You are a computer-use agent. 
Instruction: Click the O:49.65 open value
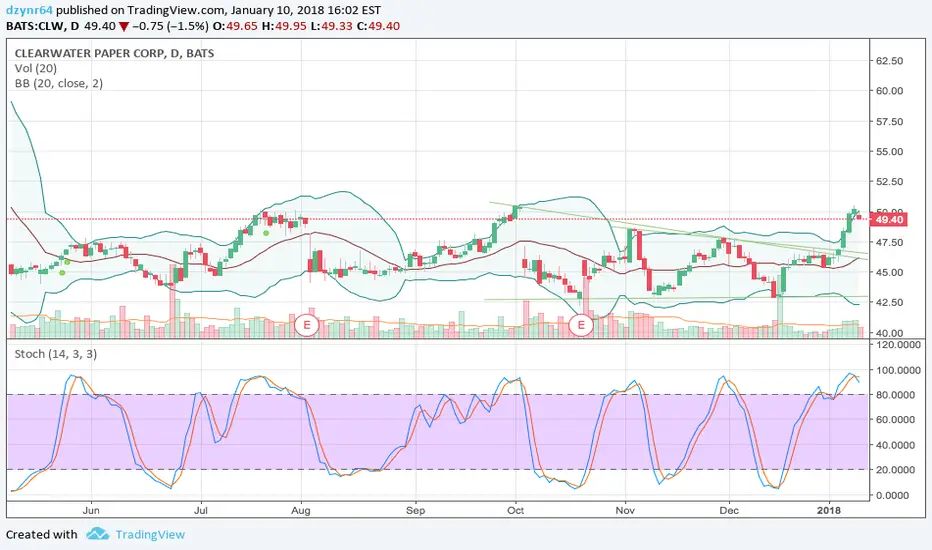235,26
